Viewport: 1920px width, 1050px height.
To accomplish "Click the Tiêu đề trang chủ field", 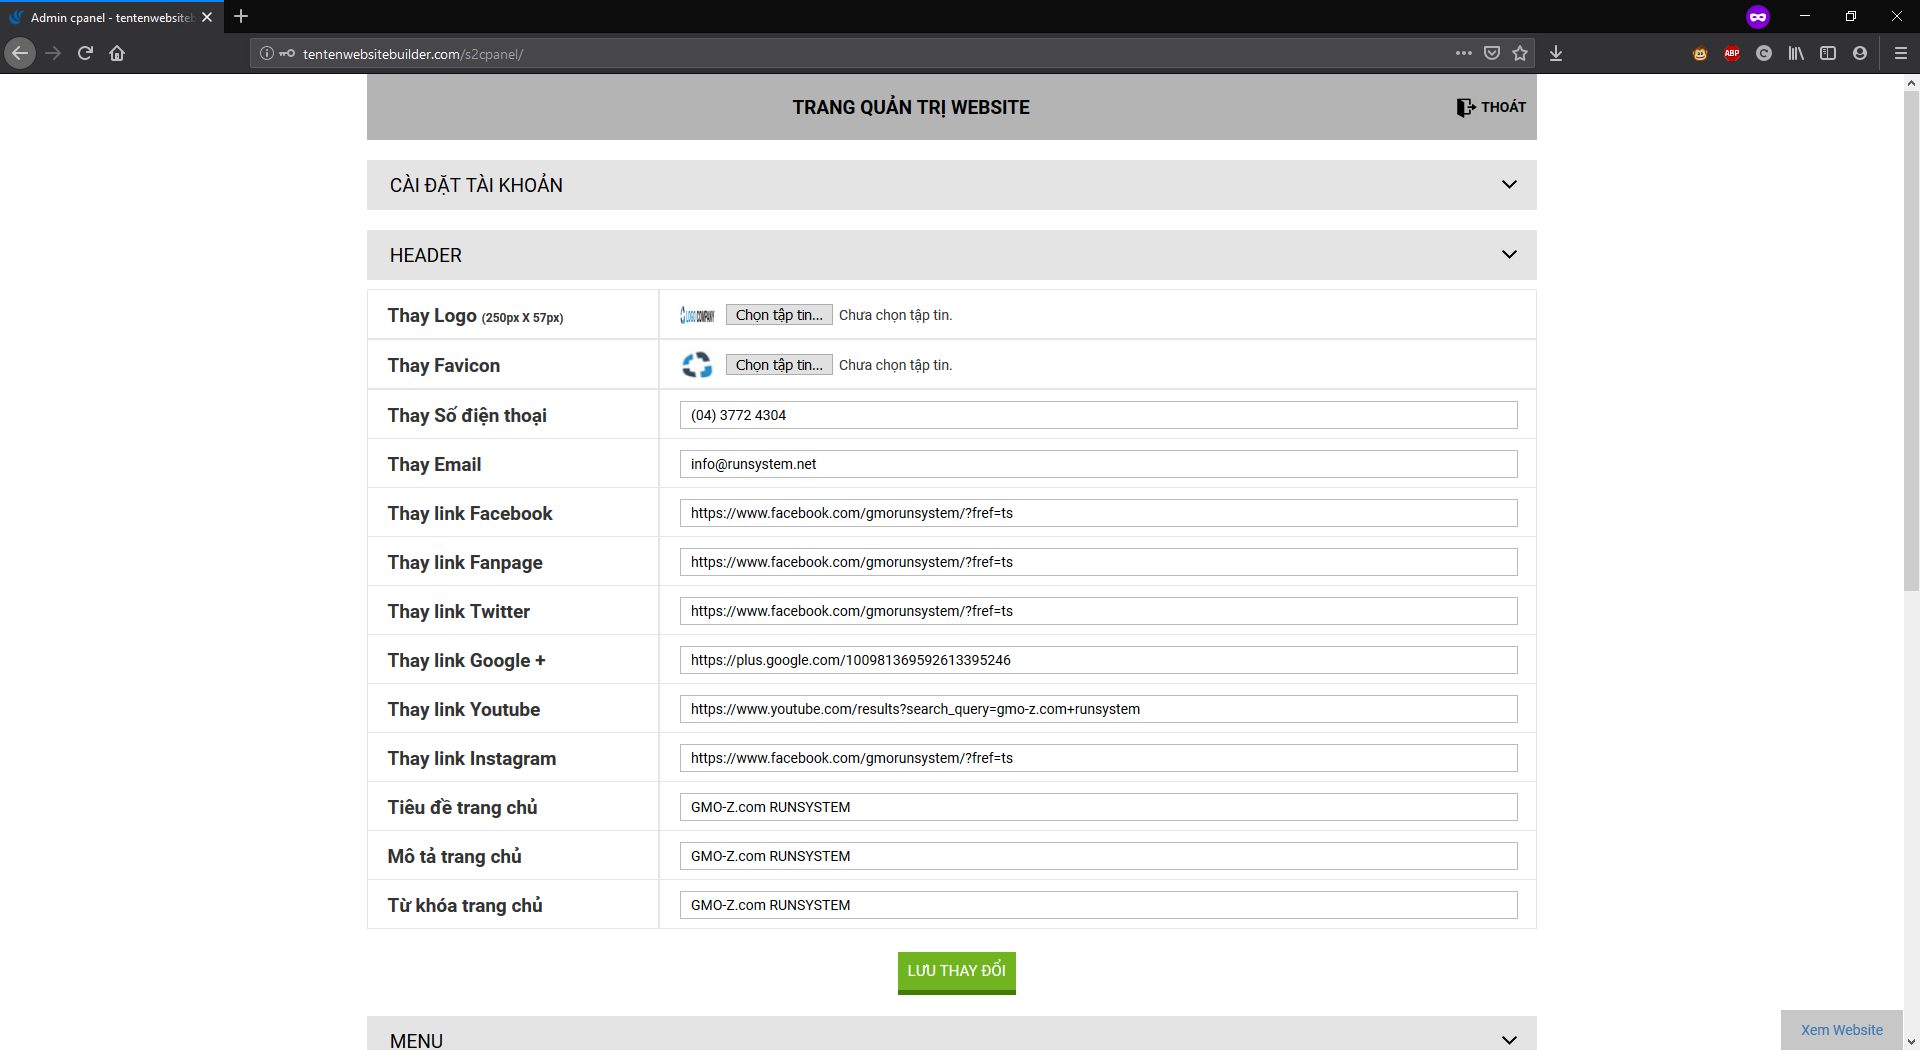I will [1099, 807].
